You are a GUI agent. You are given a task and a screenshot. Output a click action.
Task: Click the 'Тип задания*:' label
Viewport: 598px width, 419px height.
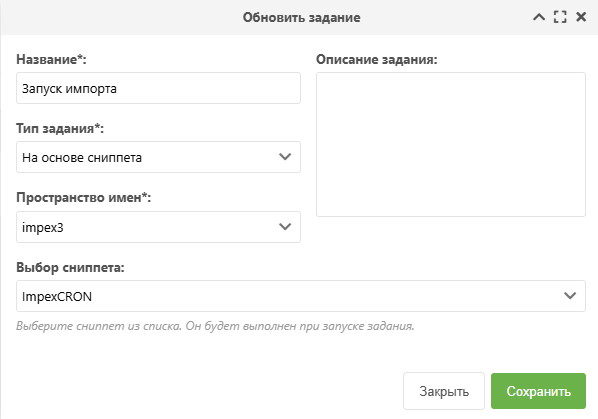60,128
